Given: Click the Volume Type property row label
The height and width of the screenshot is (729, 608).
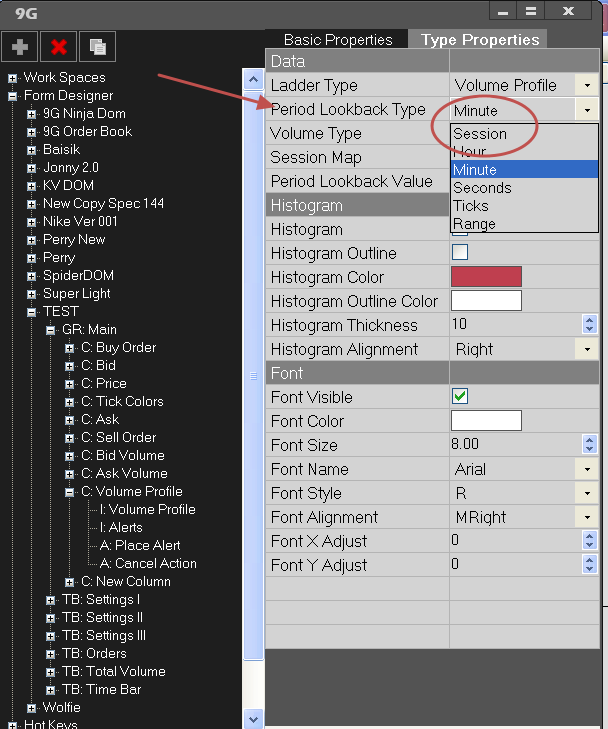Looking at the screenshot, I should click(316, 133).
